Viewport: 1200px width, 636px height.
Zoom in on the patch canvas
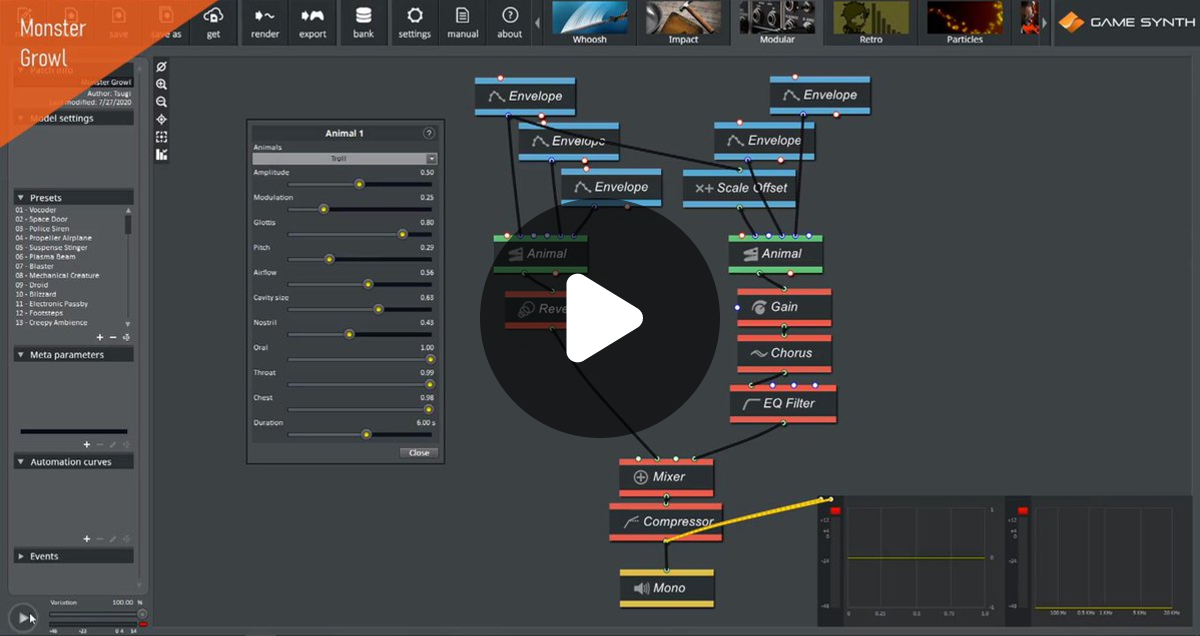click(162, 85)
